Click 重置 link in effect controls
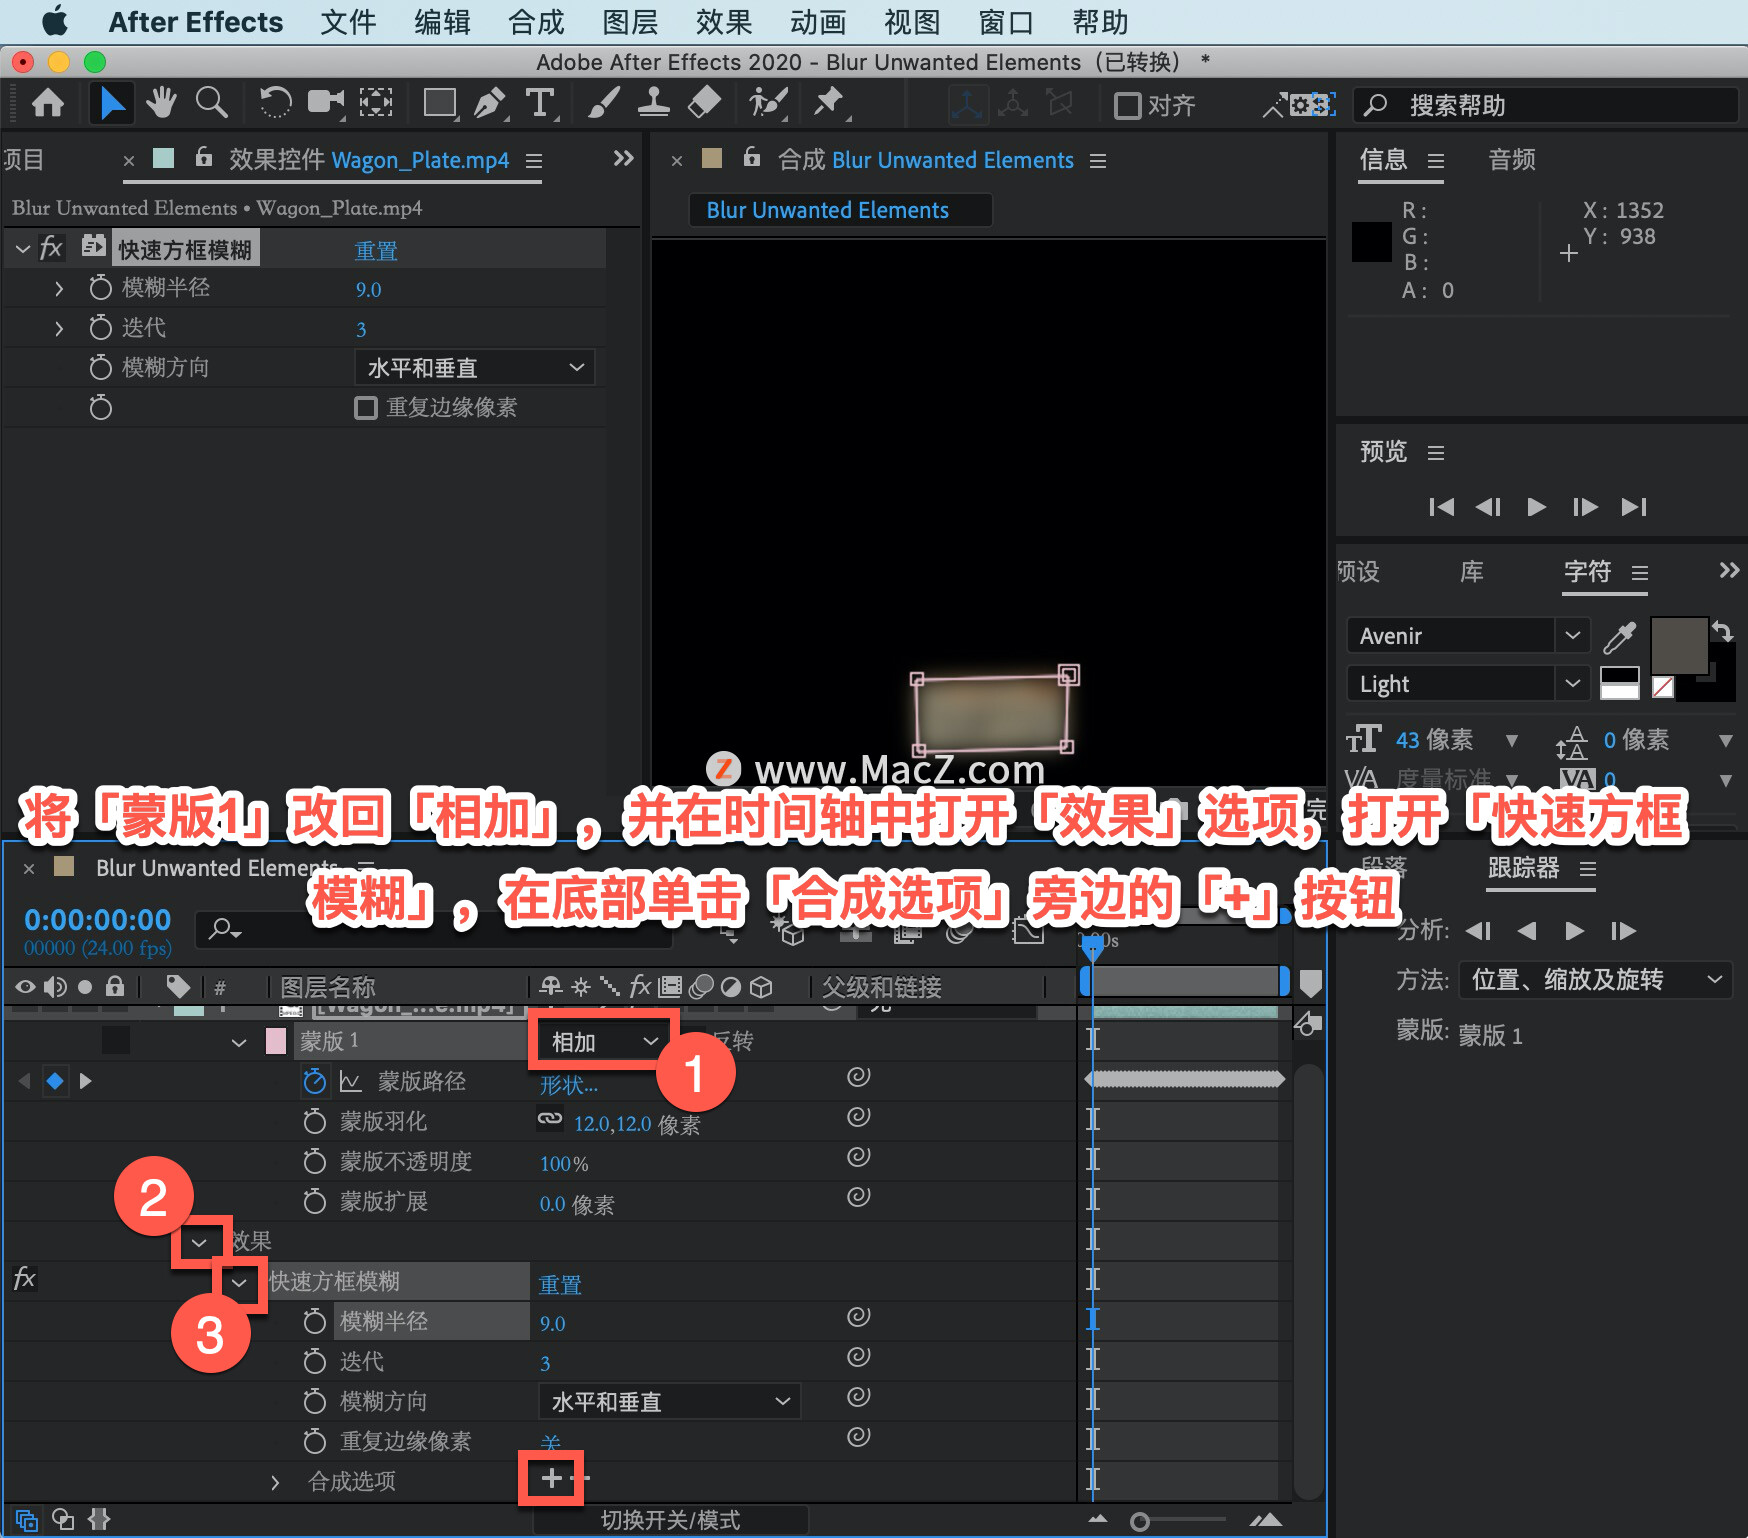 (x=376, y=250)
